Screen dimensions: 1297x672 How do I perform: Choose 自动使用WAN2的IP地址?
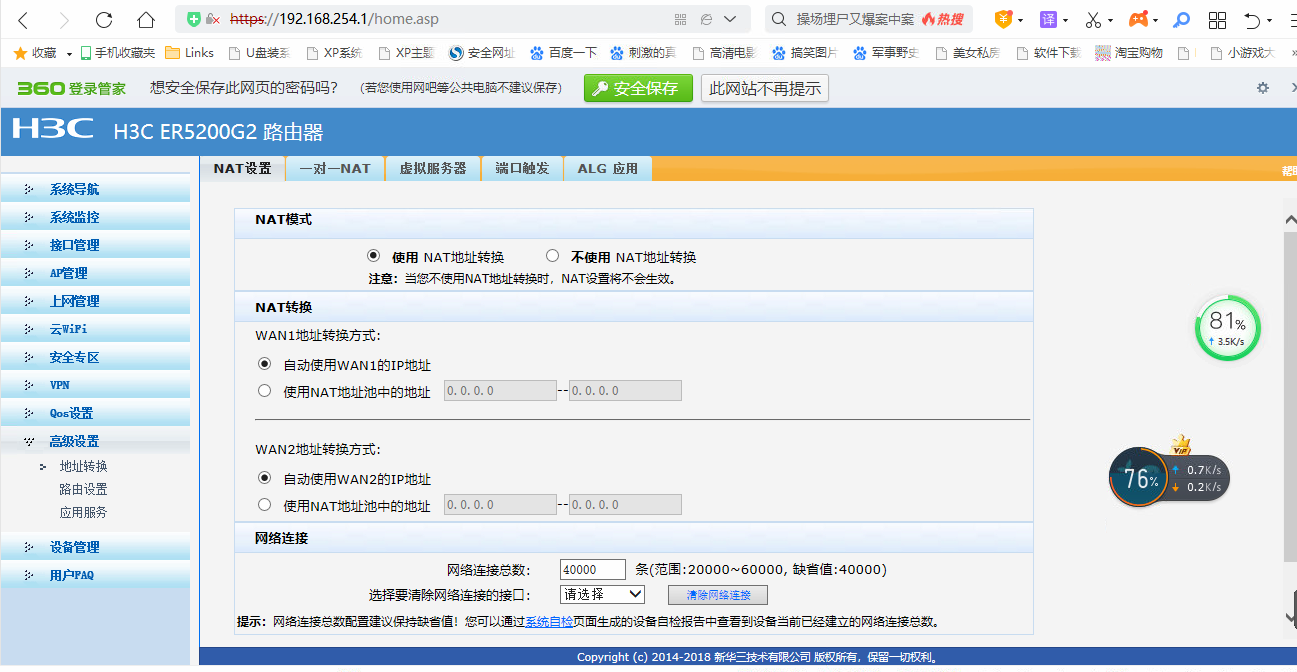coord(264,478)
